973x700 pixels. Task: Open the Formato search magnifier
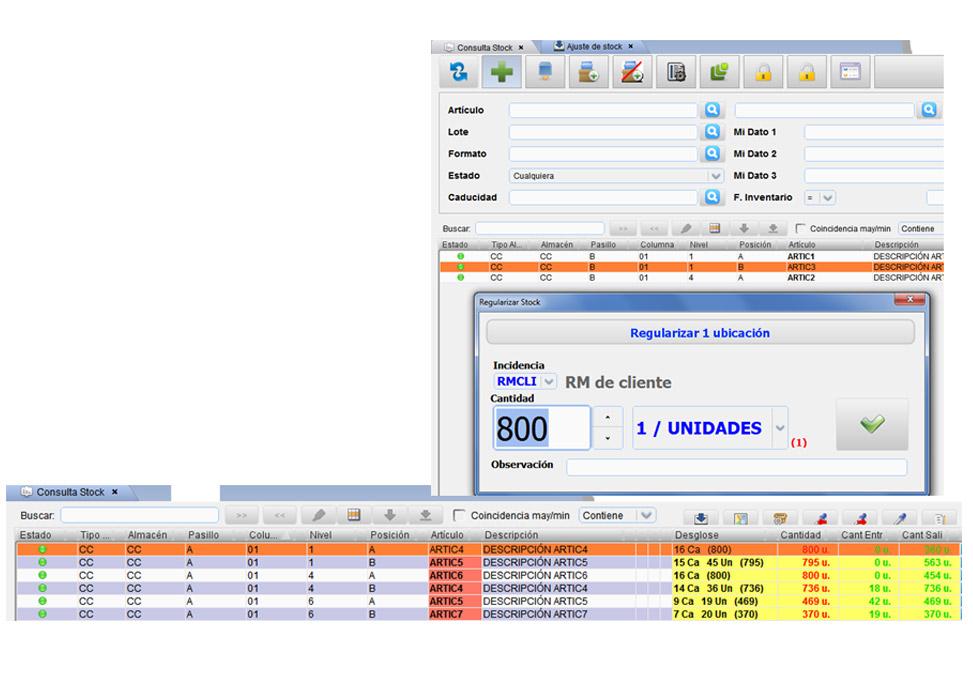pos(712,153)
